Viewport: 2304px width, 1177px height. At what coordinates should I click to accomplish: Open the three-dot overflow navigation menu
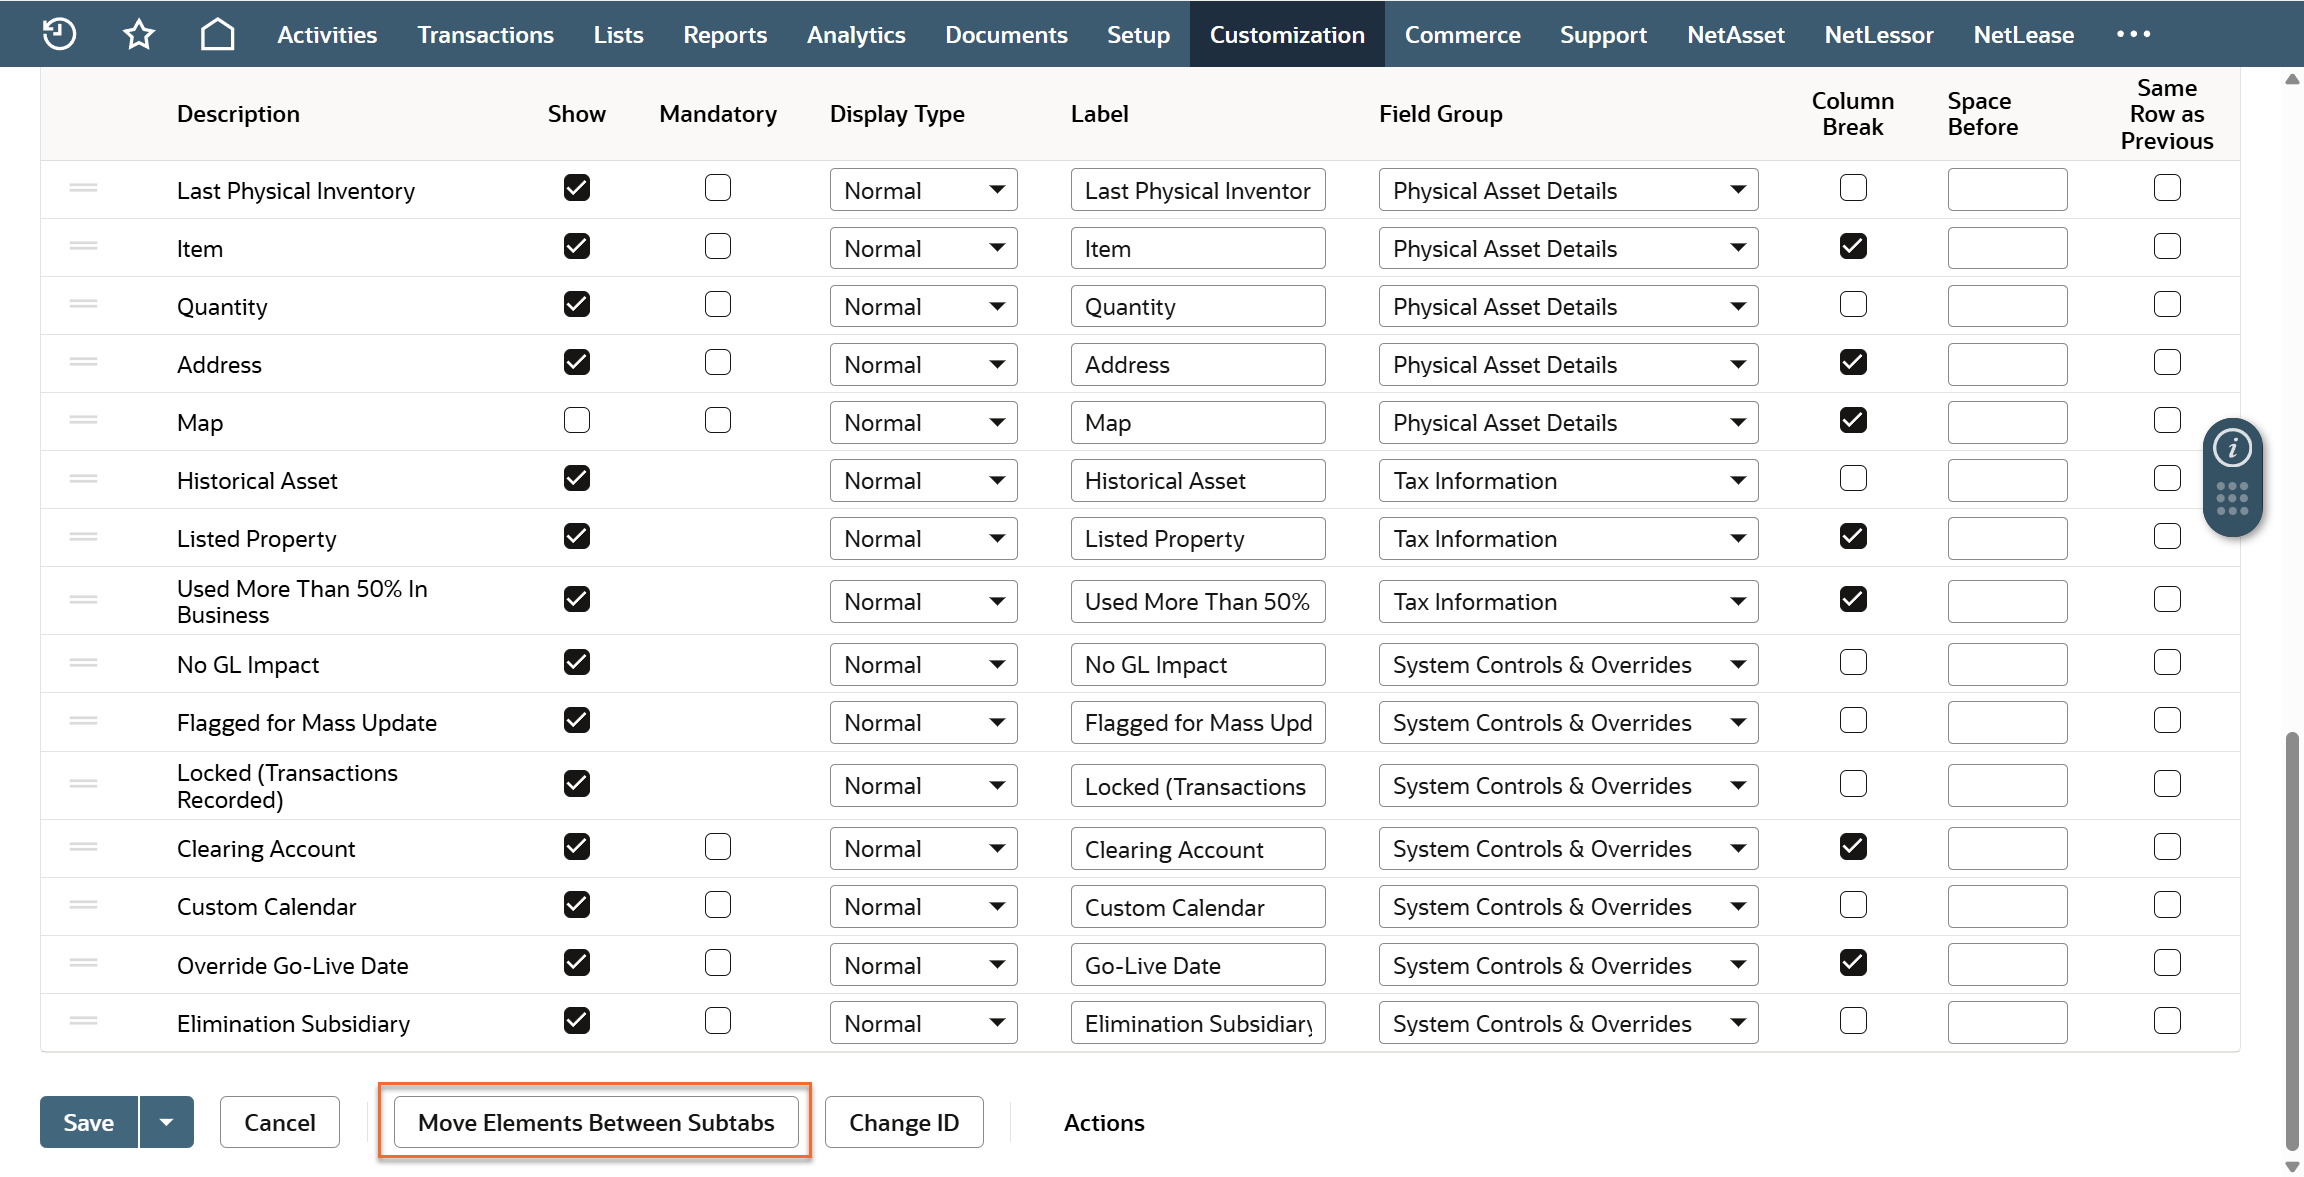pos(2133,34)
